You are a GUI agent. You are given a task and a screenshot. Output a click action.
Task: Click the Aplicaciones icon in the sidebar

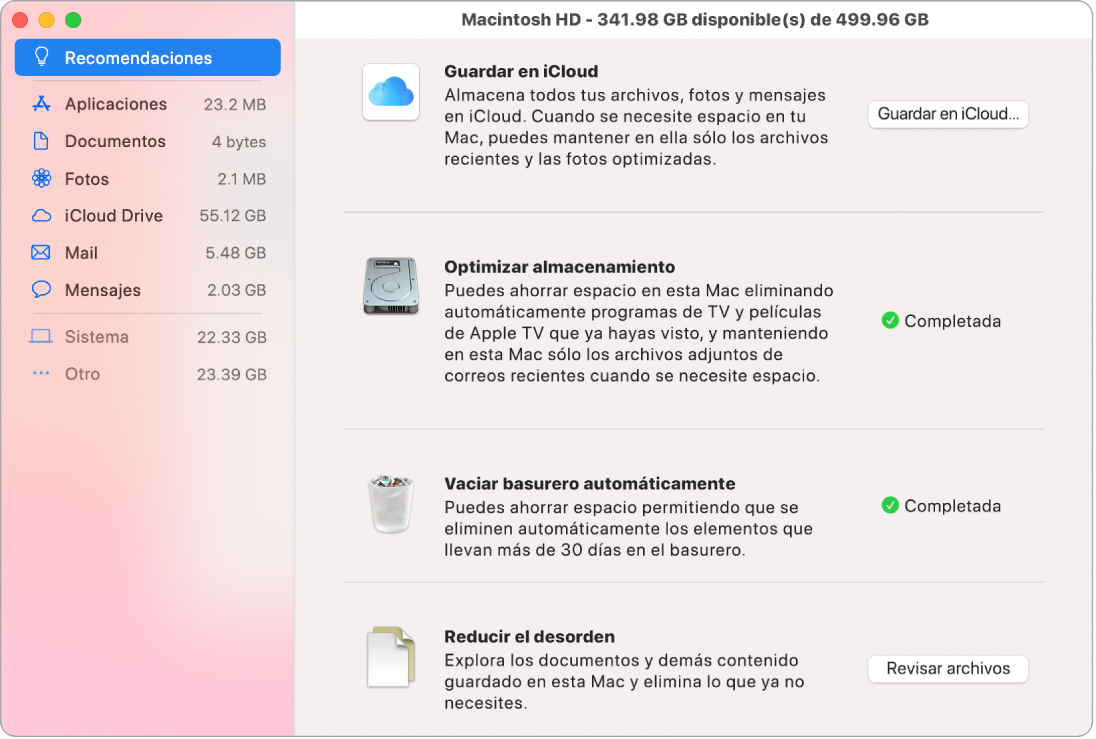tap(40, 103)
